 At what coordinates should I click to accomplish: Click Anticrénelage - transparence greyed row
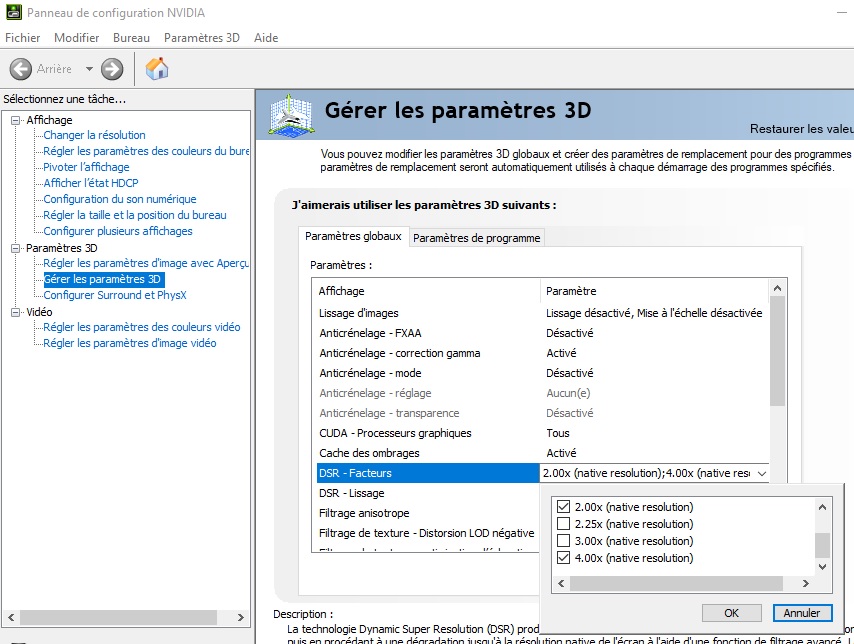[543, 413]
